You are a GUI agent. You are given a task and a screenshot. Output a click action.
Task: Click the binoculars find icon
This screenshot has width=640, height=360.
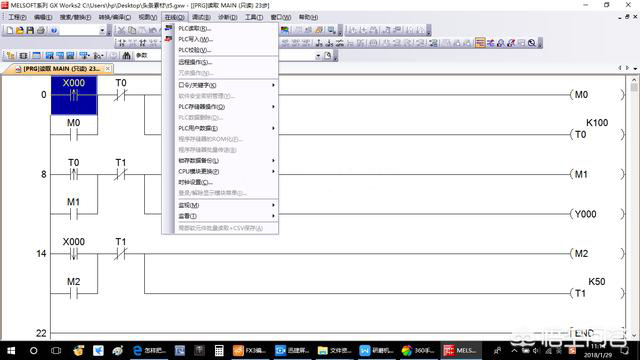tap(127, 56)
